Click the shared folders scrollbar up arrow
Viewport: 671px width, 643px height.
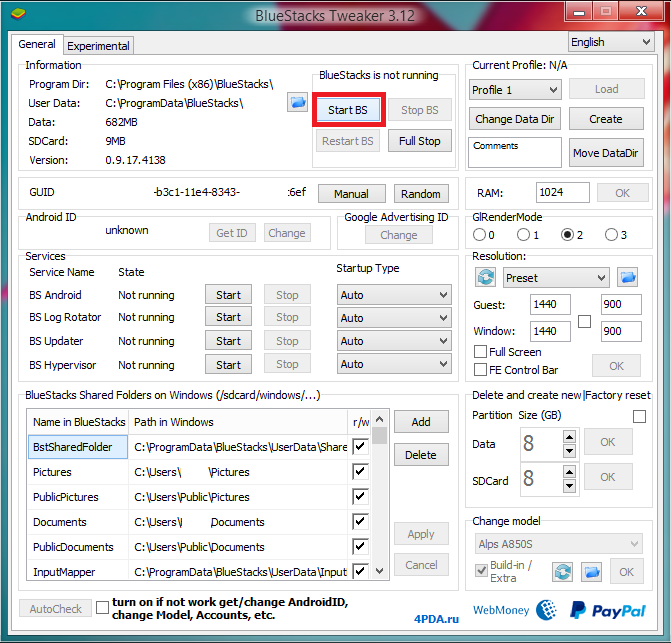[379, 419]
